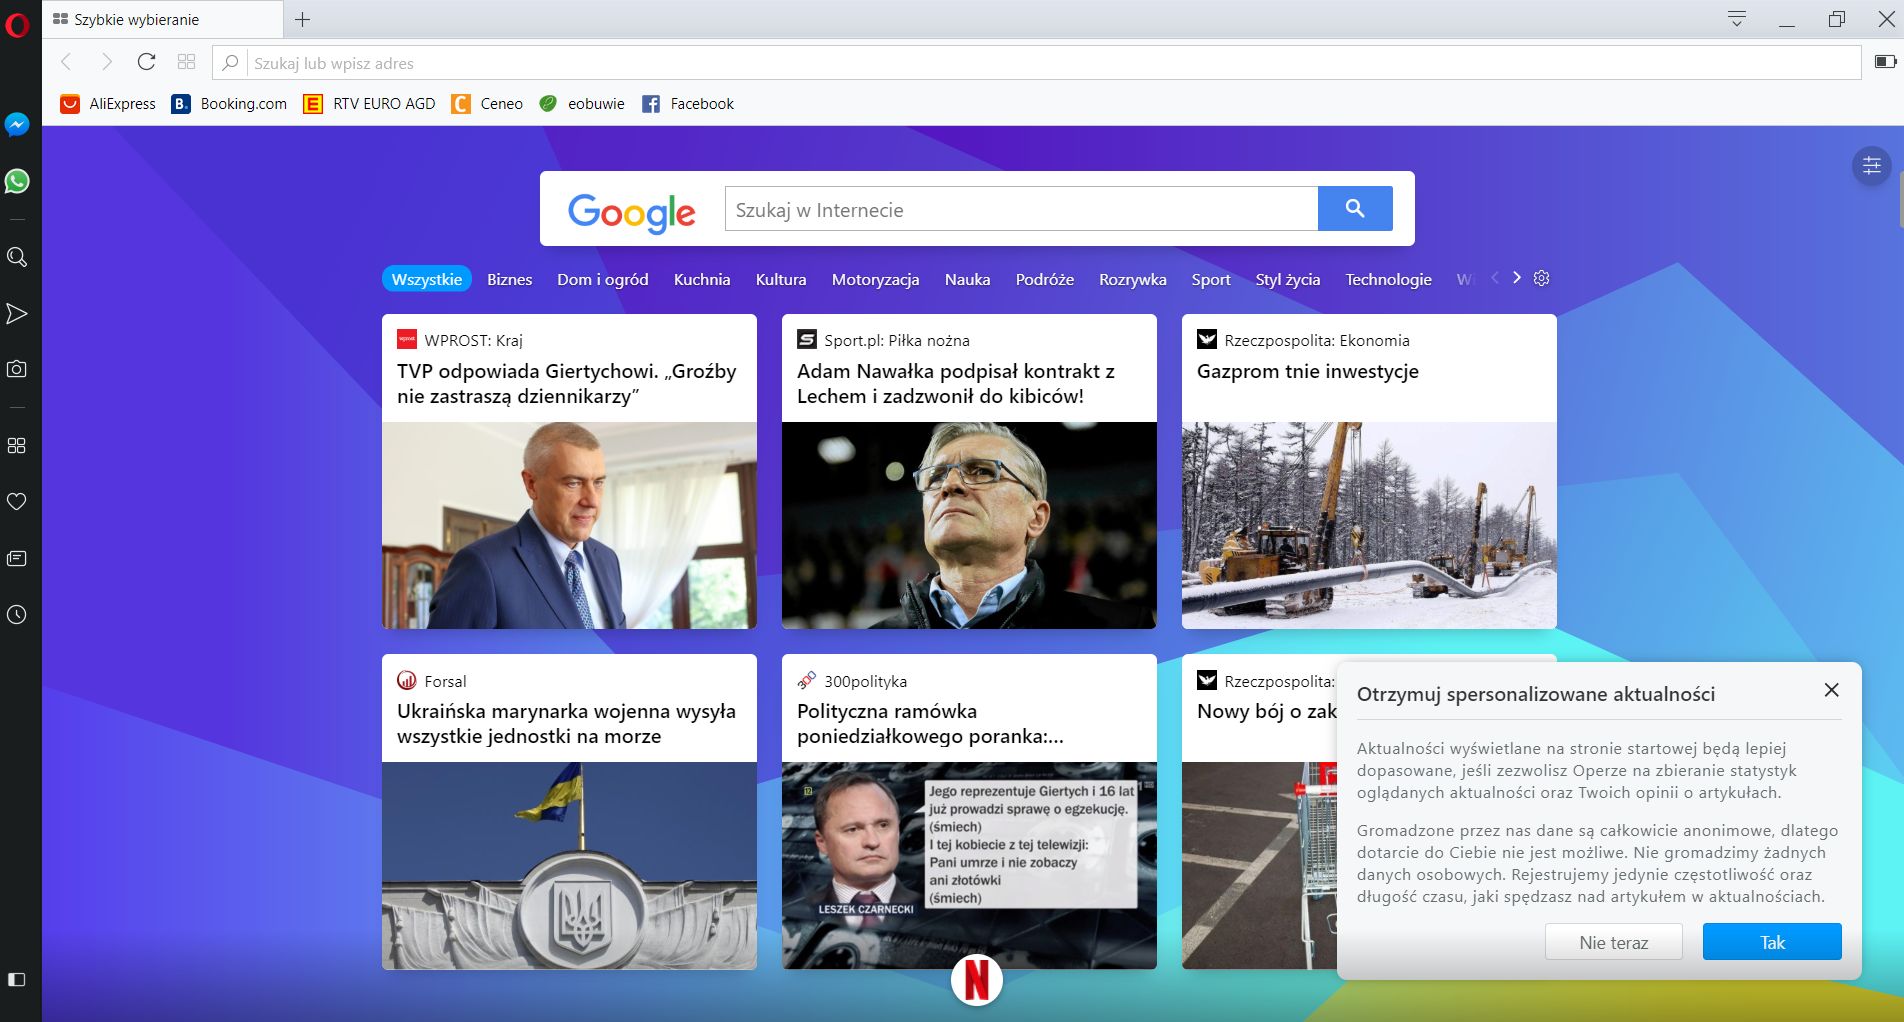The image size is (1904, 1022).
Task: Open Facebook Messenger in the sidebar
Action: click(17, 124)
